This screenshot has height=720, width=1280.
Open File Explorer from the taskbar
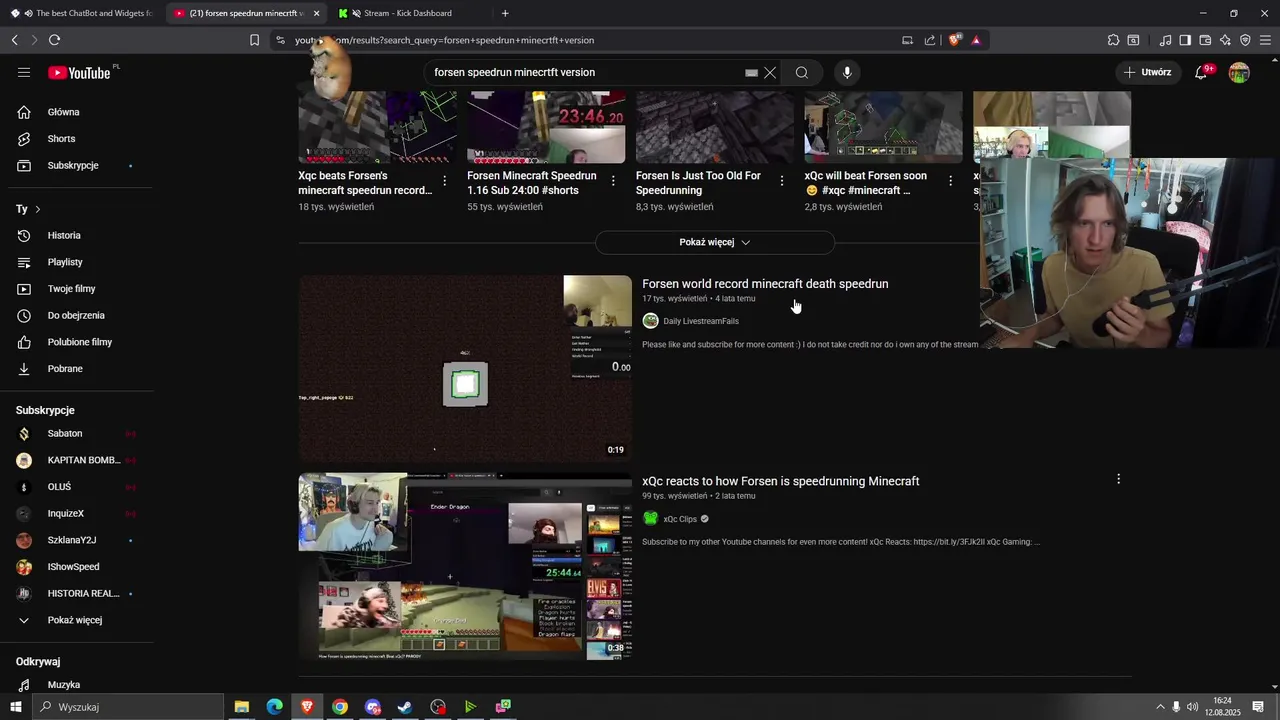[x=242, y=707]
